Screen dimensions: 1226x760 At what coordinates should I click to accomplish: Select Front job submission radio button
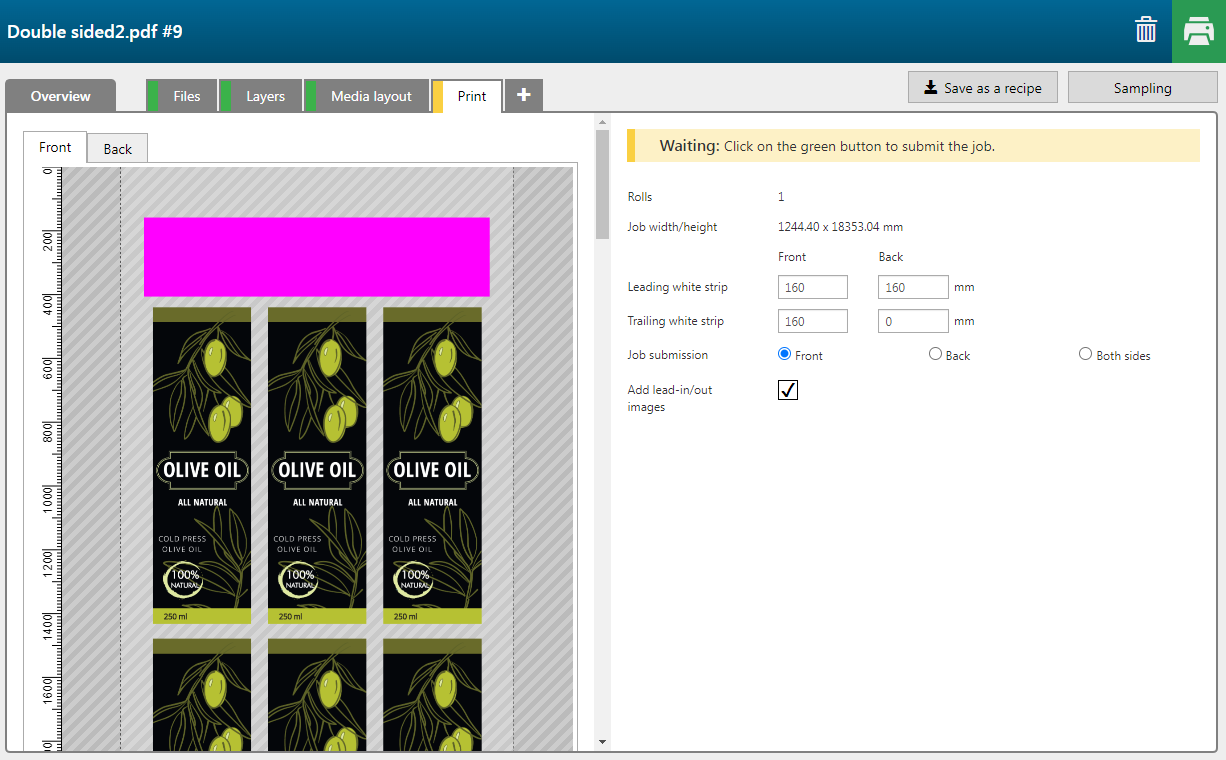784,354
